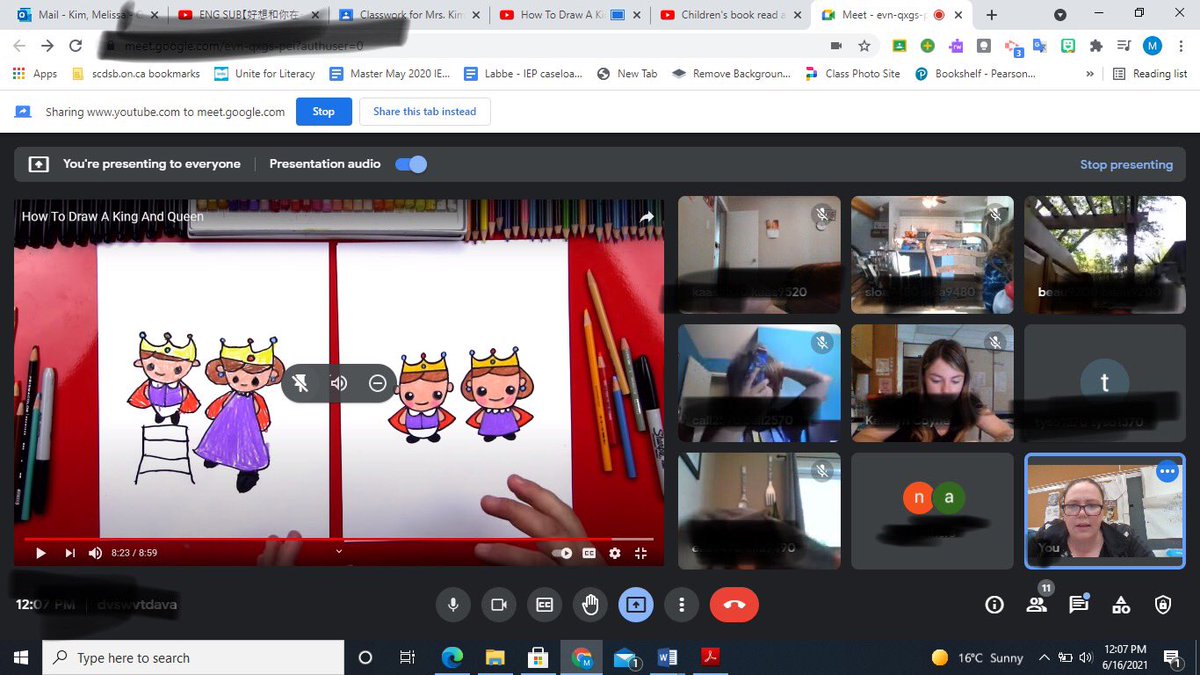
Task: Turn on captions in Meet toolbar
Action: tap(544, 604)
